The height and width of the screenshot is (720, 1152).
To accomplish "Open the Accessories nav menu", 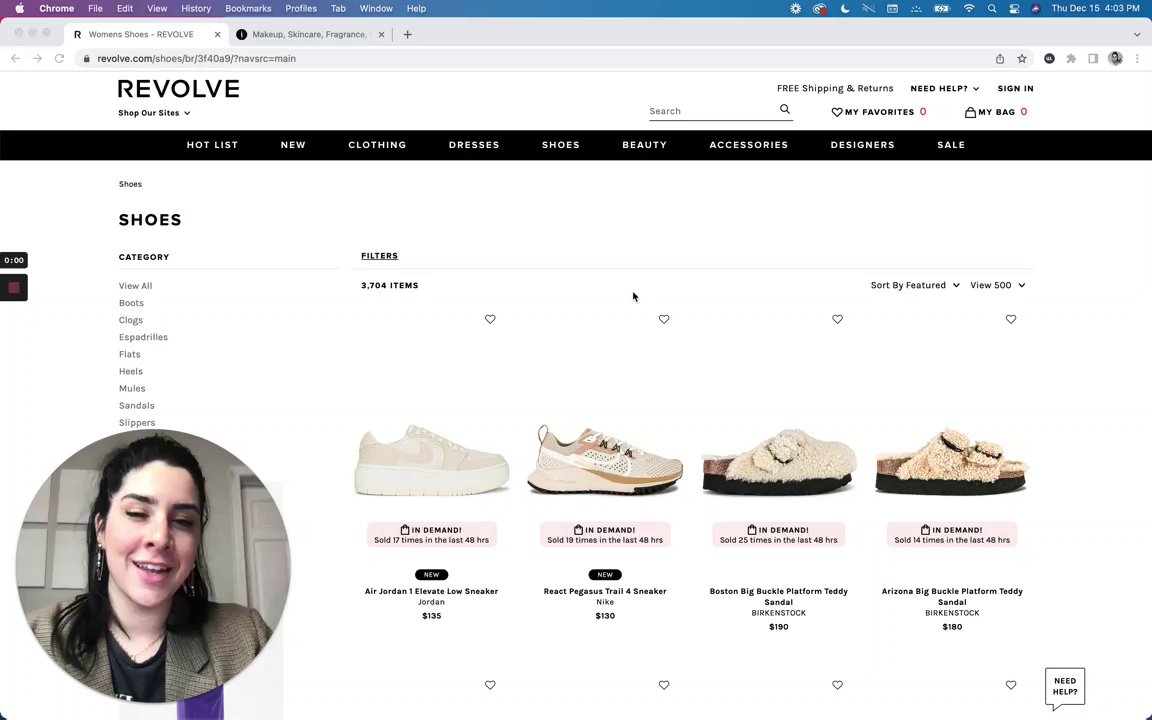I will (x=749, y=145).
